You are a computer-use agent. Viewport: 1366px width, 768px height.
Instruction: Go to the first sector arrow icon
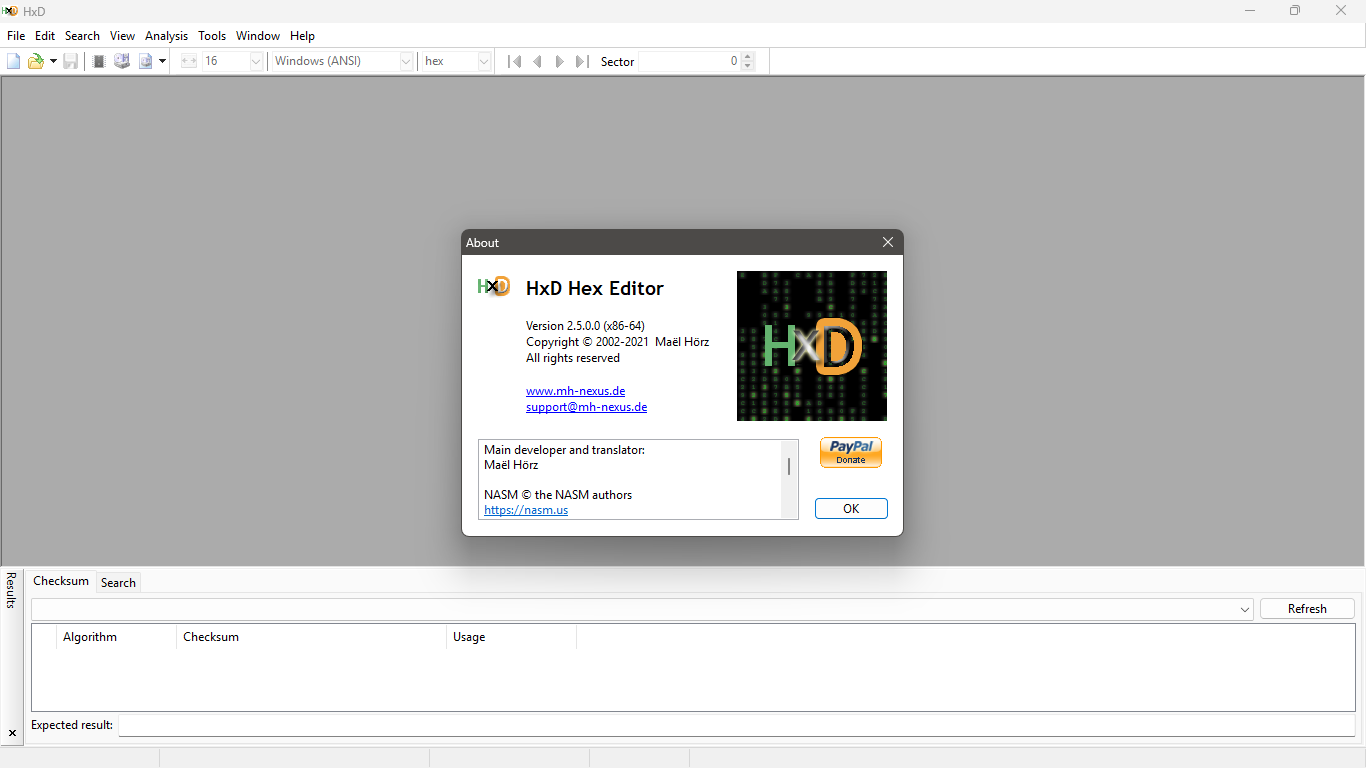515,61
